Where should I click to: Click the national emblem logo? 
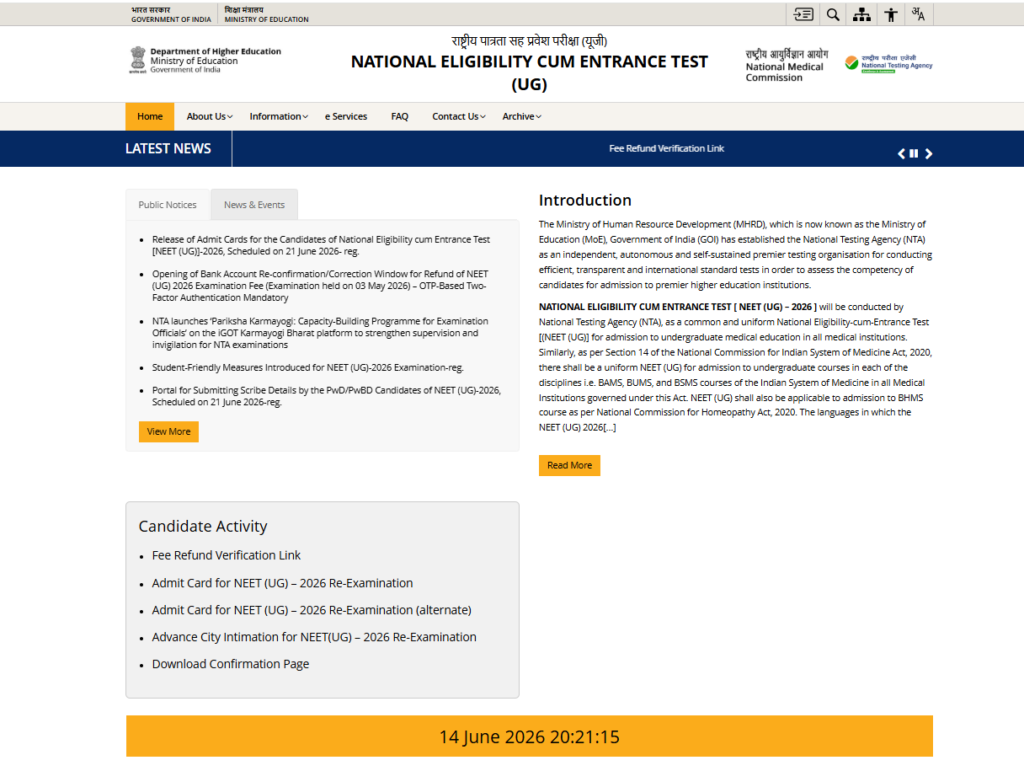138,60
